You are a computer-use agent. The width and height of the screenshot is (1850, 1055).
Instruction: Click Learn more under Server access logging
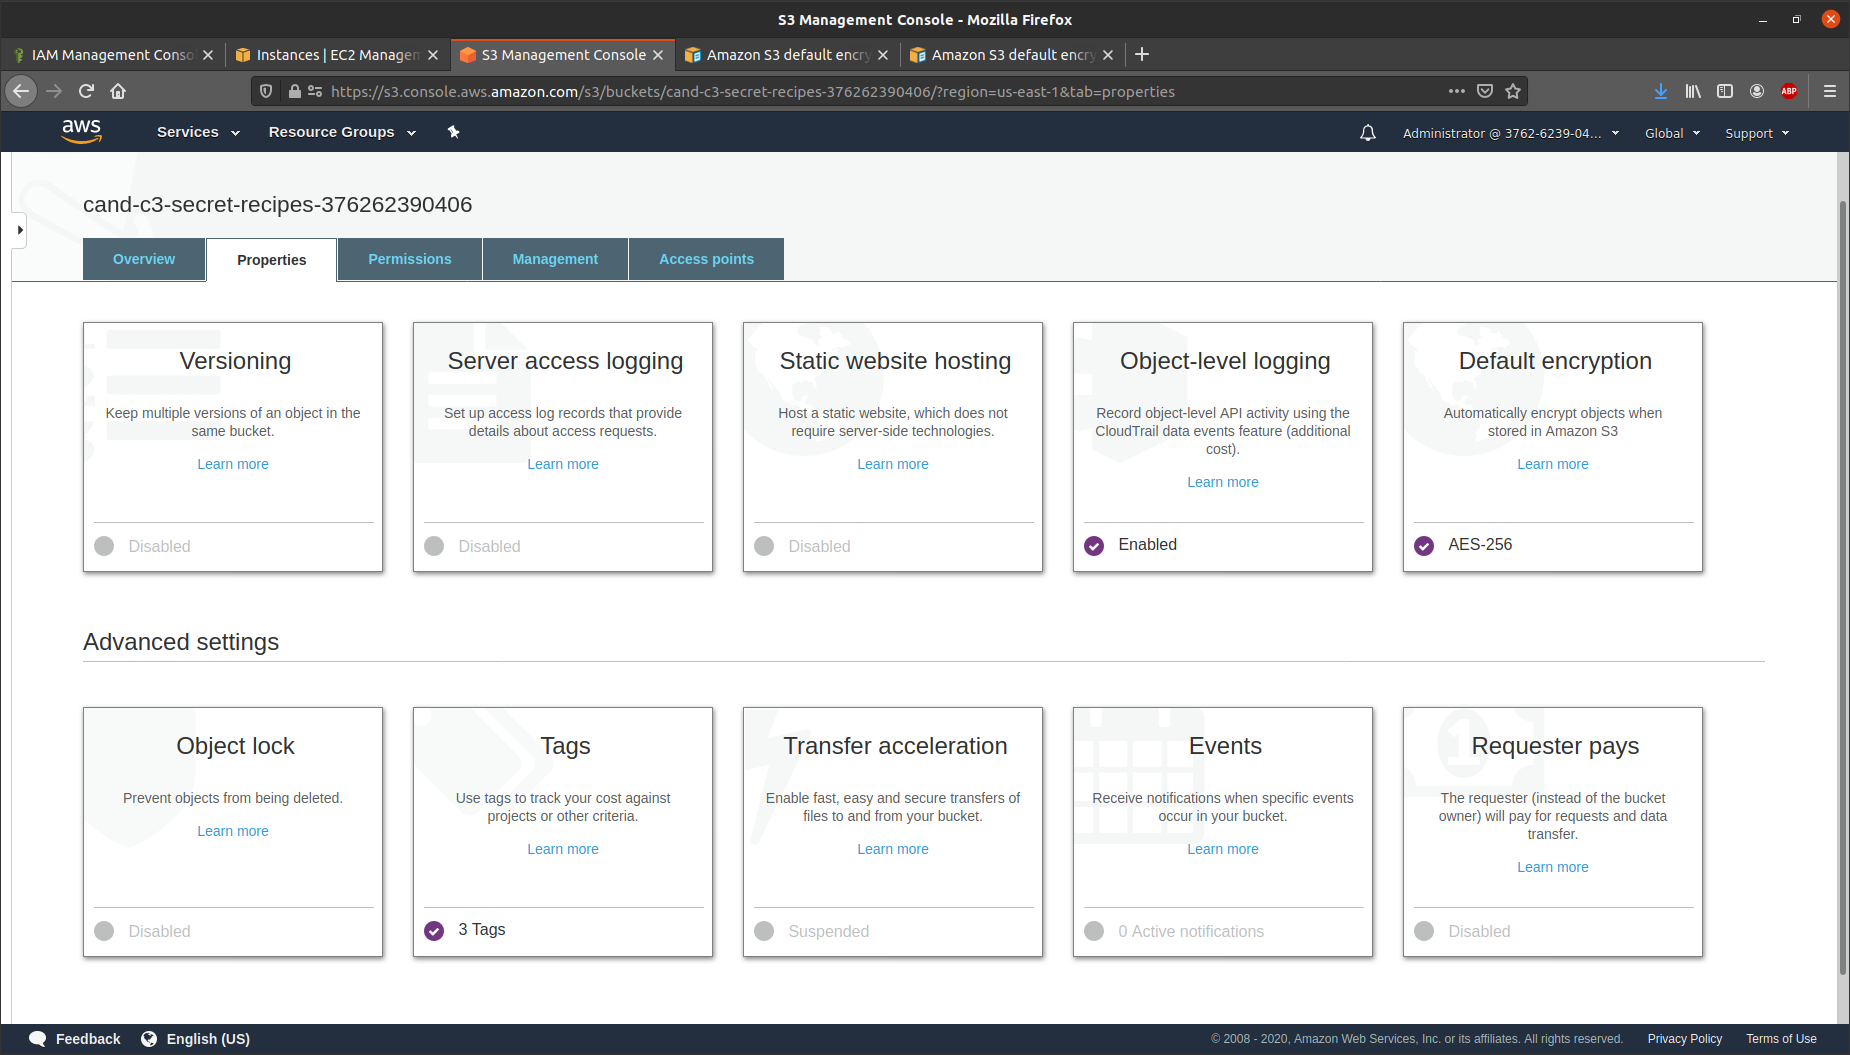click(x=563, y=464)
